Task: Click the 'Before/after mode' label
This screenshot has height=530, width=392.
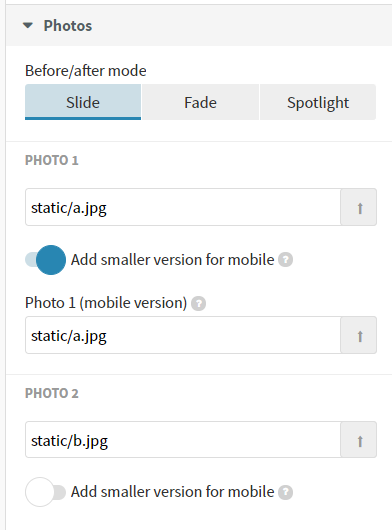Action: pos(86,71)
